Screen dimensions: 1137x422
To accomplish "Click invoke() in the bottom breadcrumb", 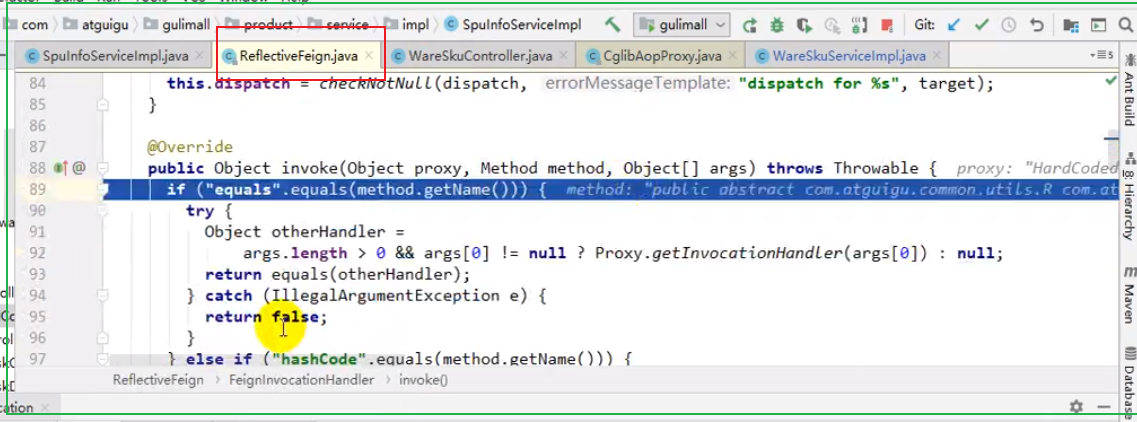I will [423, 379].
